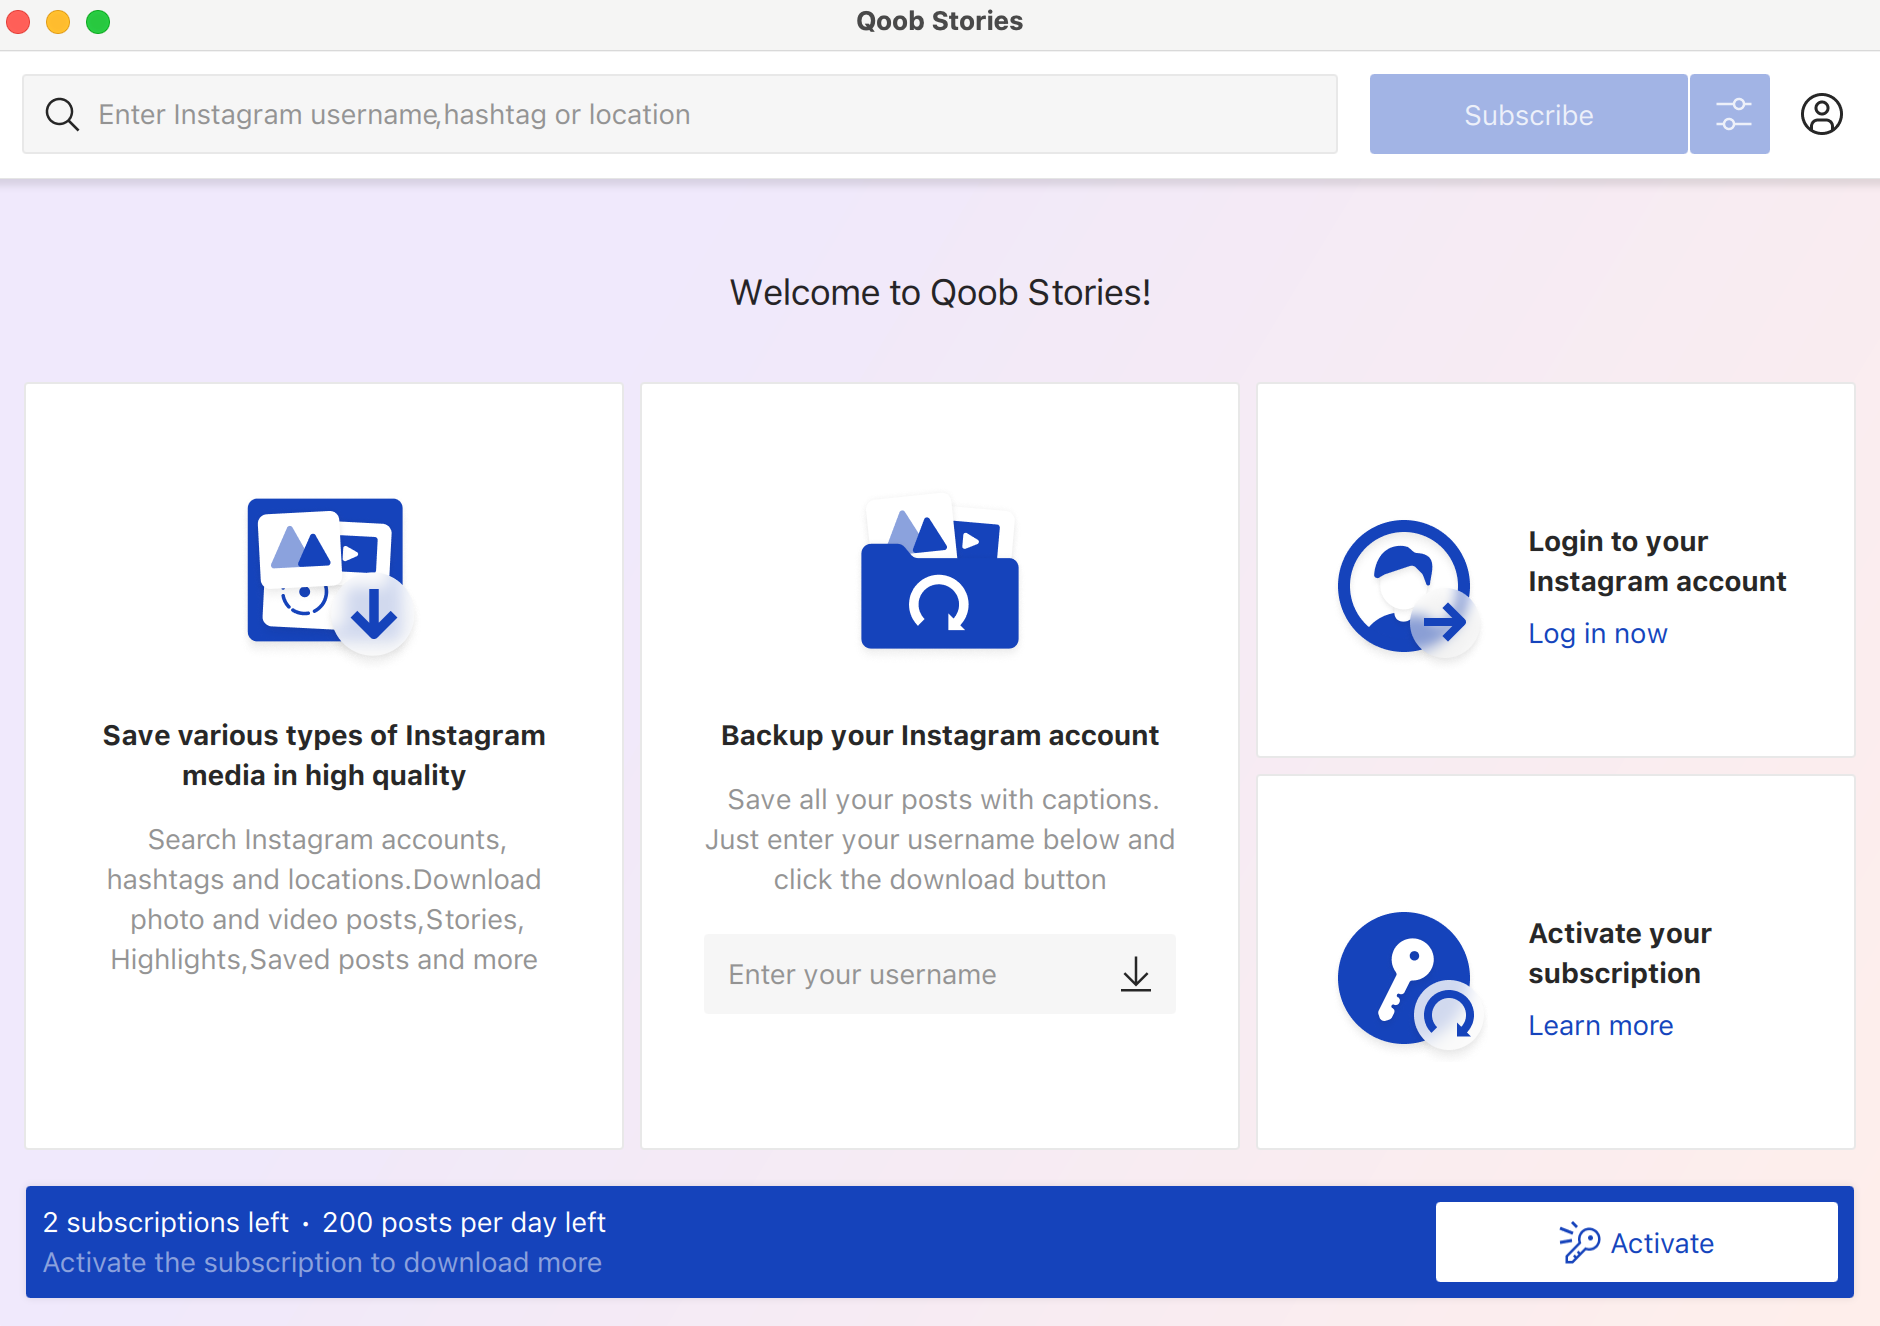
Task: Follow the Log in now link
Action: pyautogui.click(x=1598, y=634)
